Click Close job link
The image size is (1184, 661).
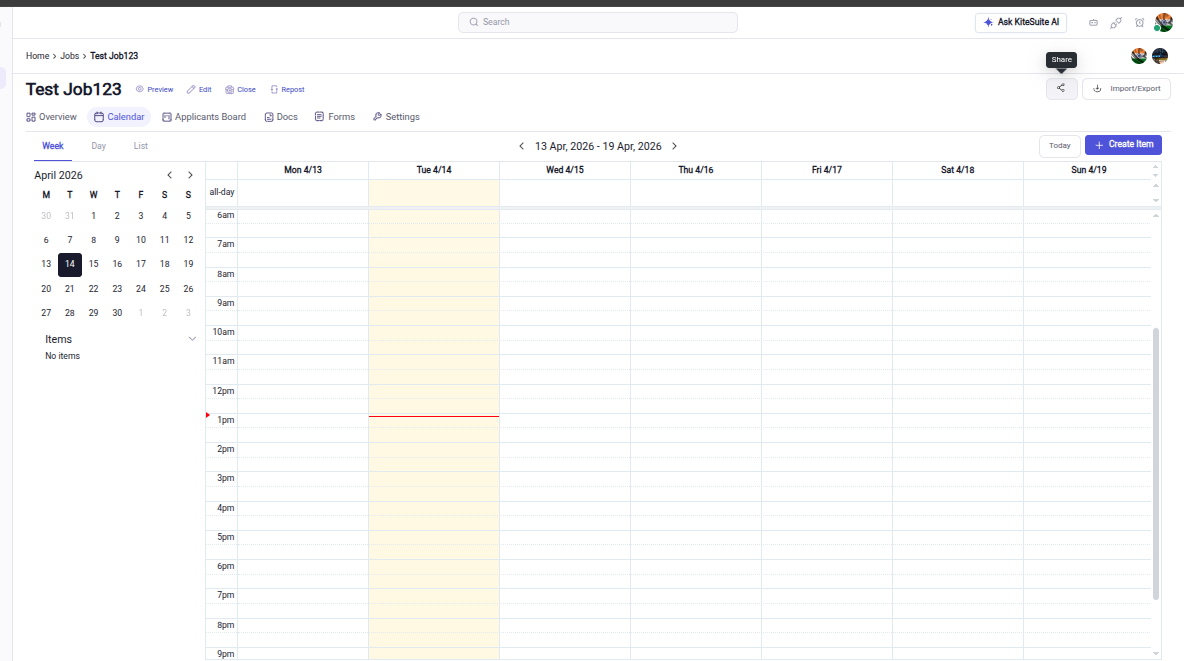tap(240, 89)
